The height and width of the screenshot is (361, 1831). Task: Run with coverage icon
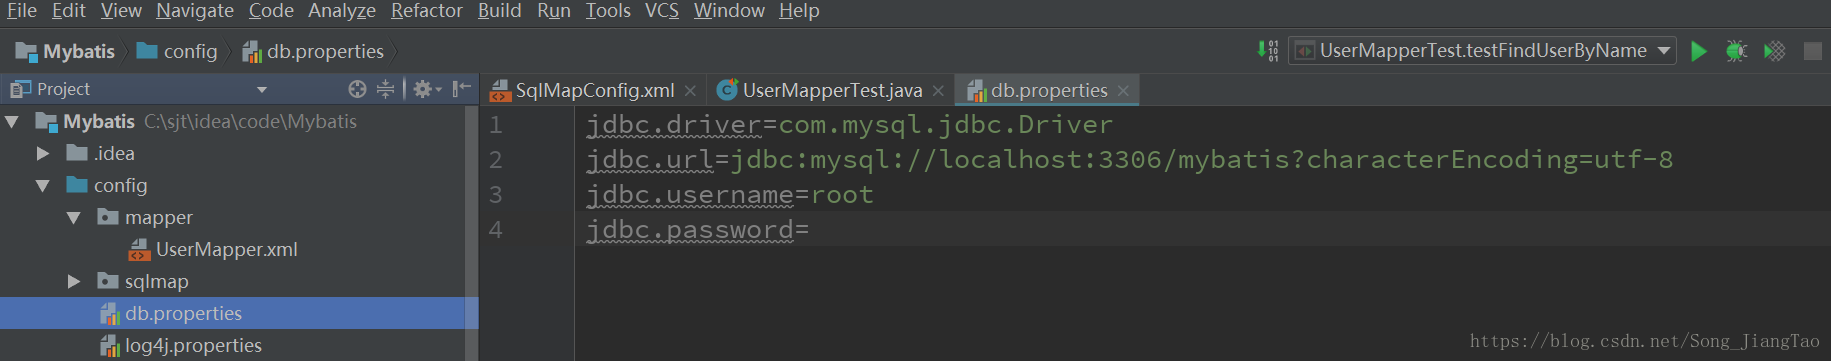pos(1774,51)
